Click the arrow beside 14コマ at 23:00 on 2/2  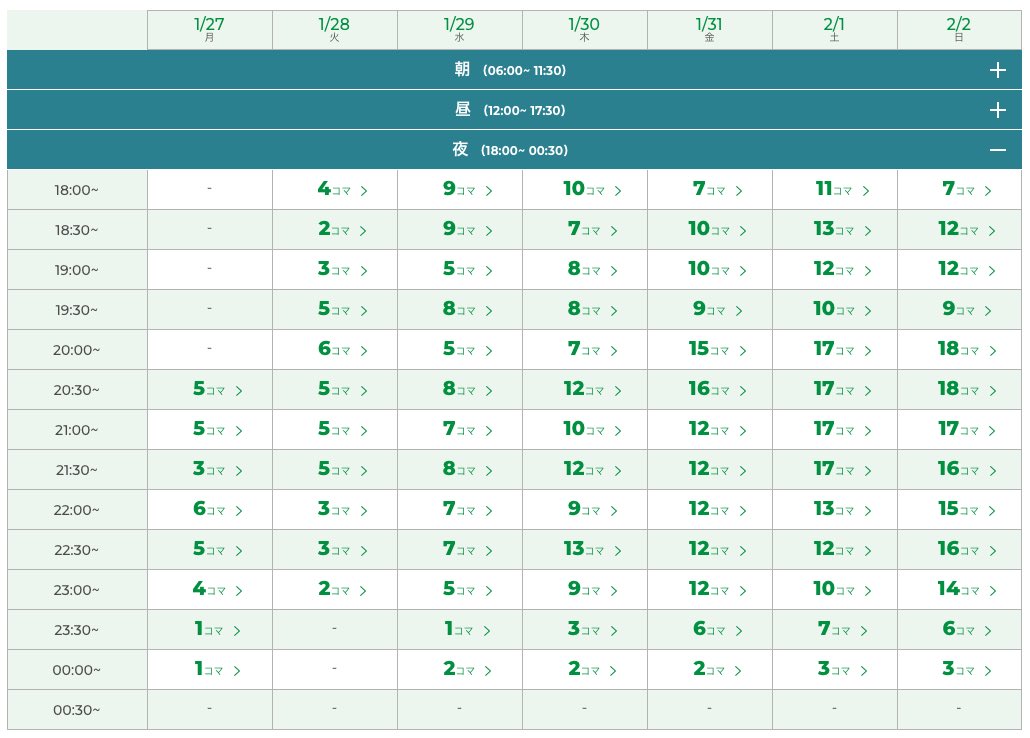pos(993,591)
